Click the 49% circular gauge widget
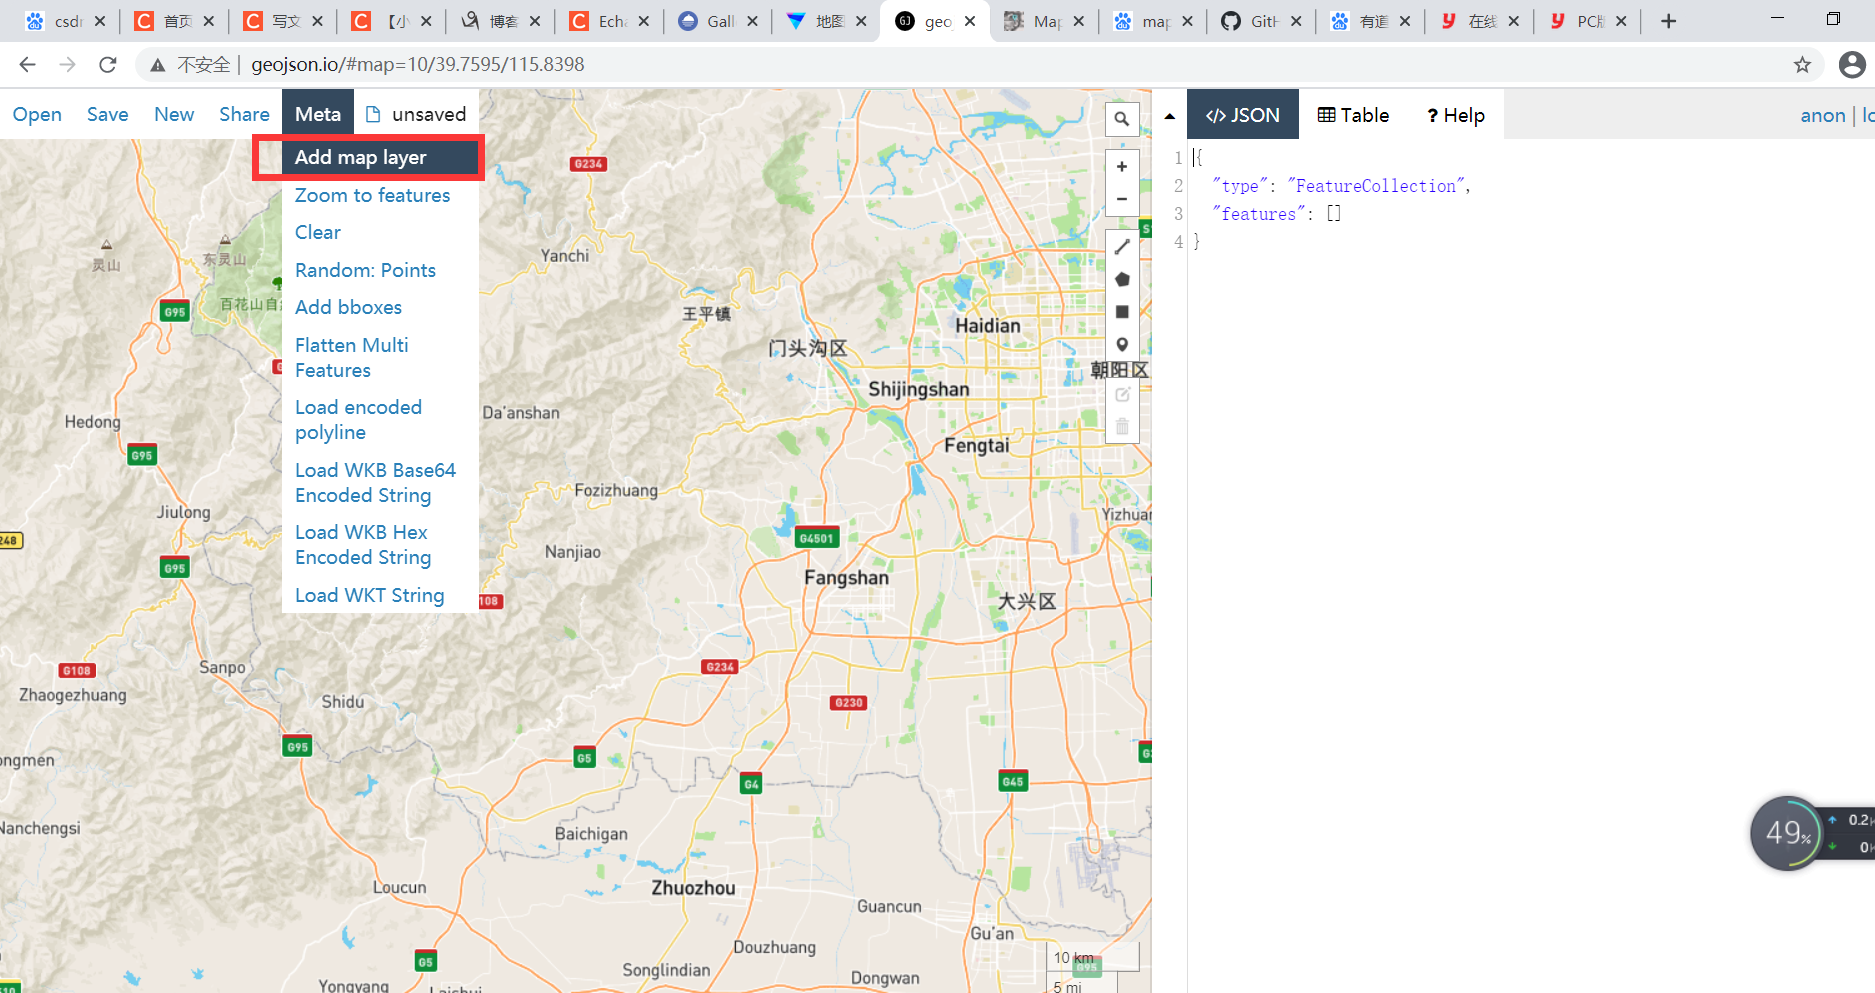Viewport: 1875px width, 993px height. point(1789,832)
